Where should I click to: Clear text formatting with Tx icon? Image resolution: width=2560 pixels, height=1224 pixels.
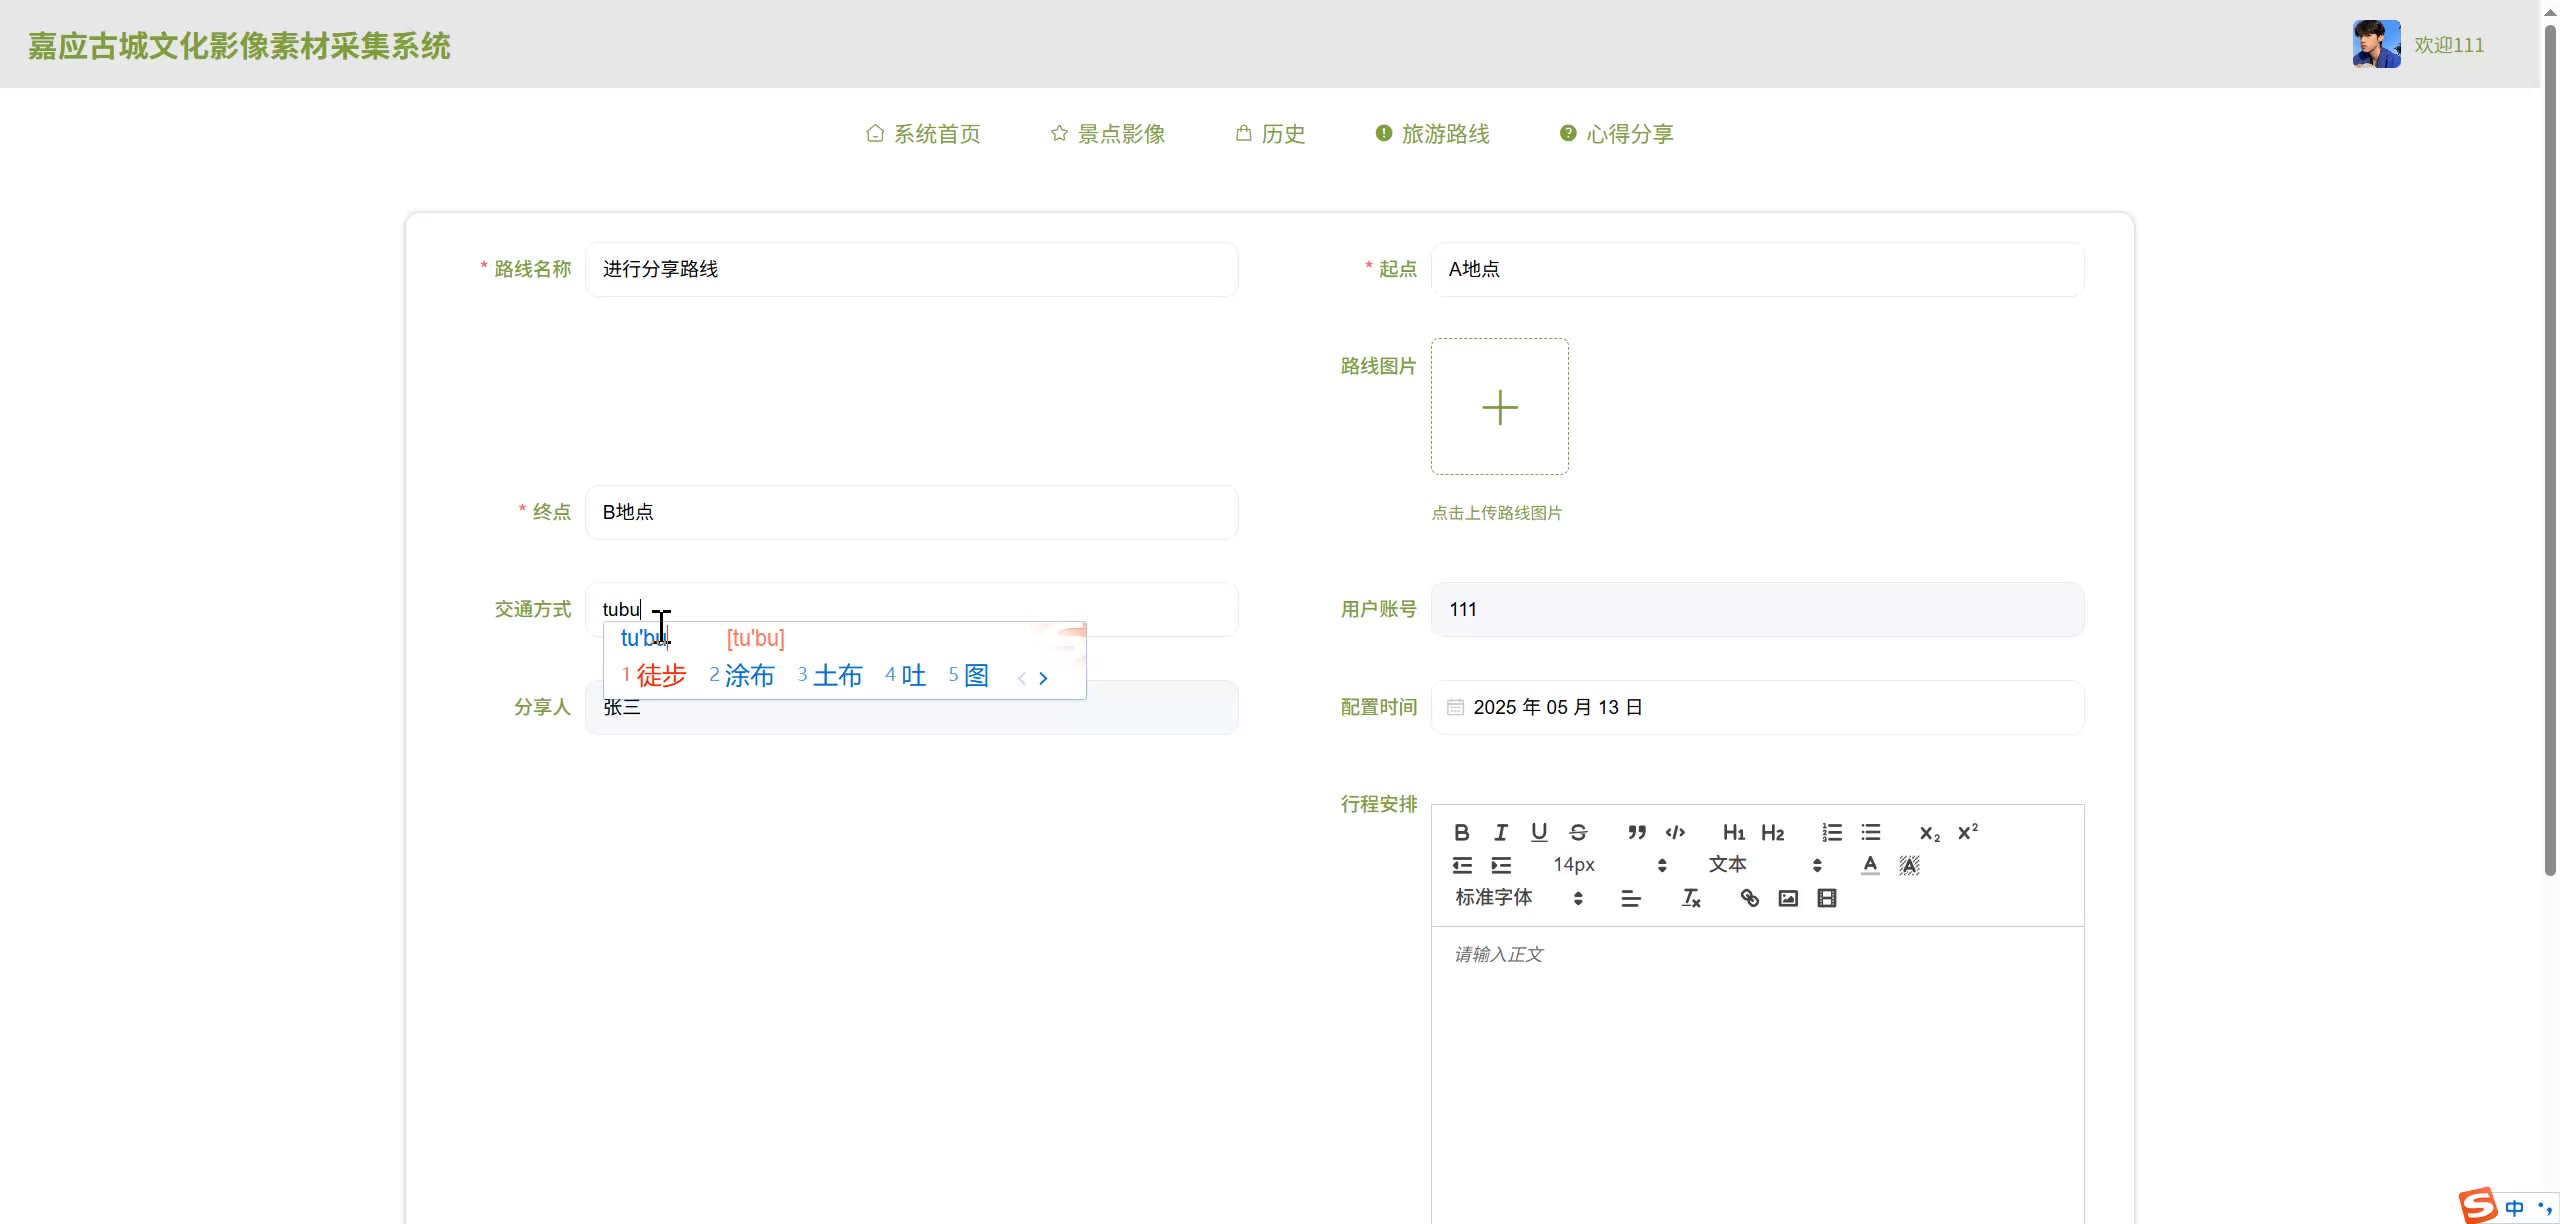(1691, 898)
